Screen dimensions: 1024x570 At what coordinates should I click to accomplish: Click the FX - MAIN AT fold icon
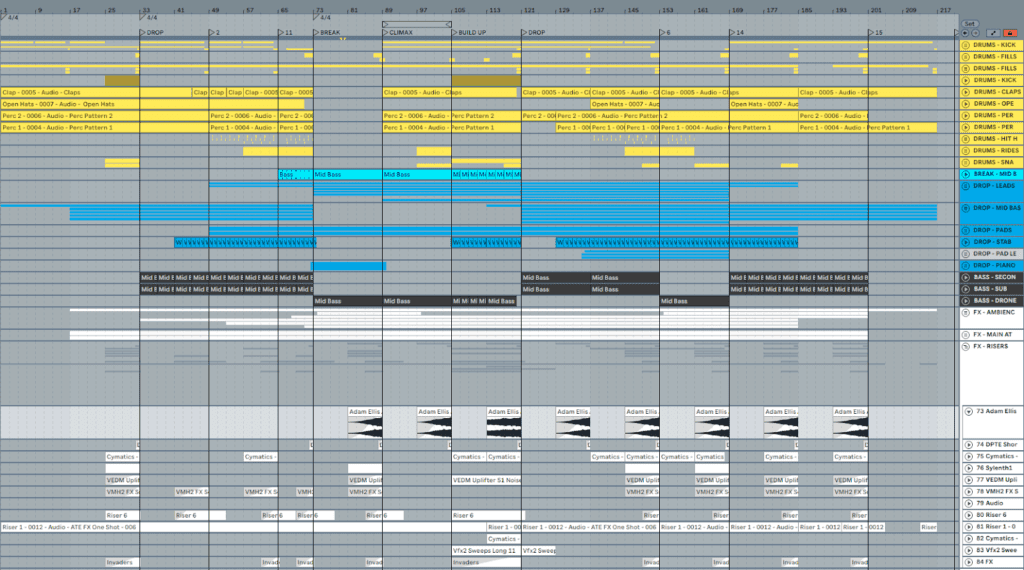pyautogui.click(x=966, y=335)
